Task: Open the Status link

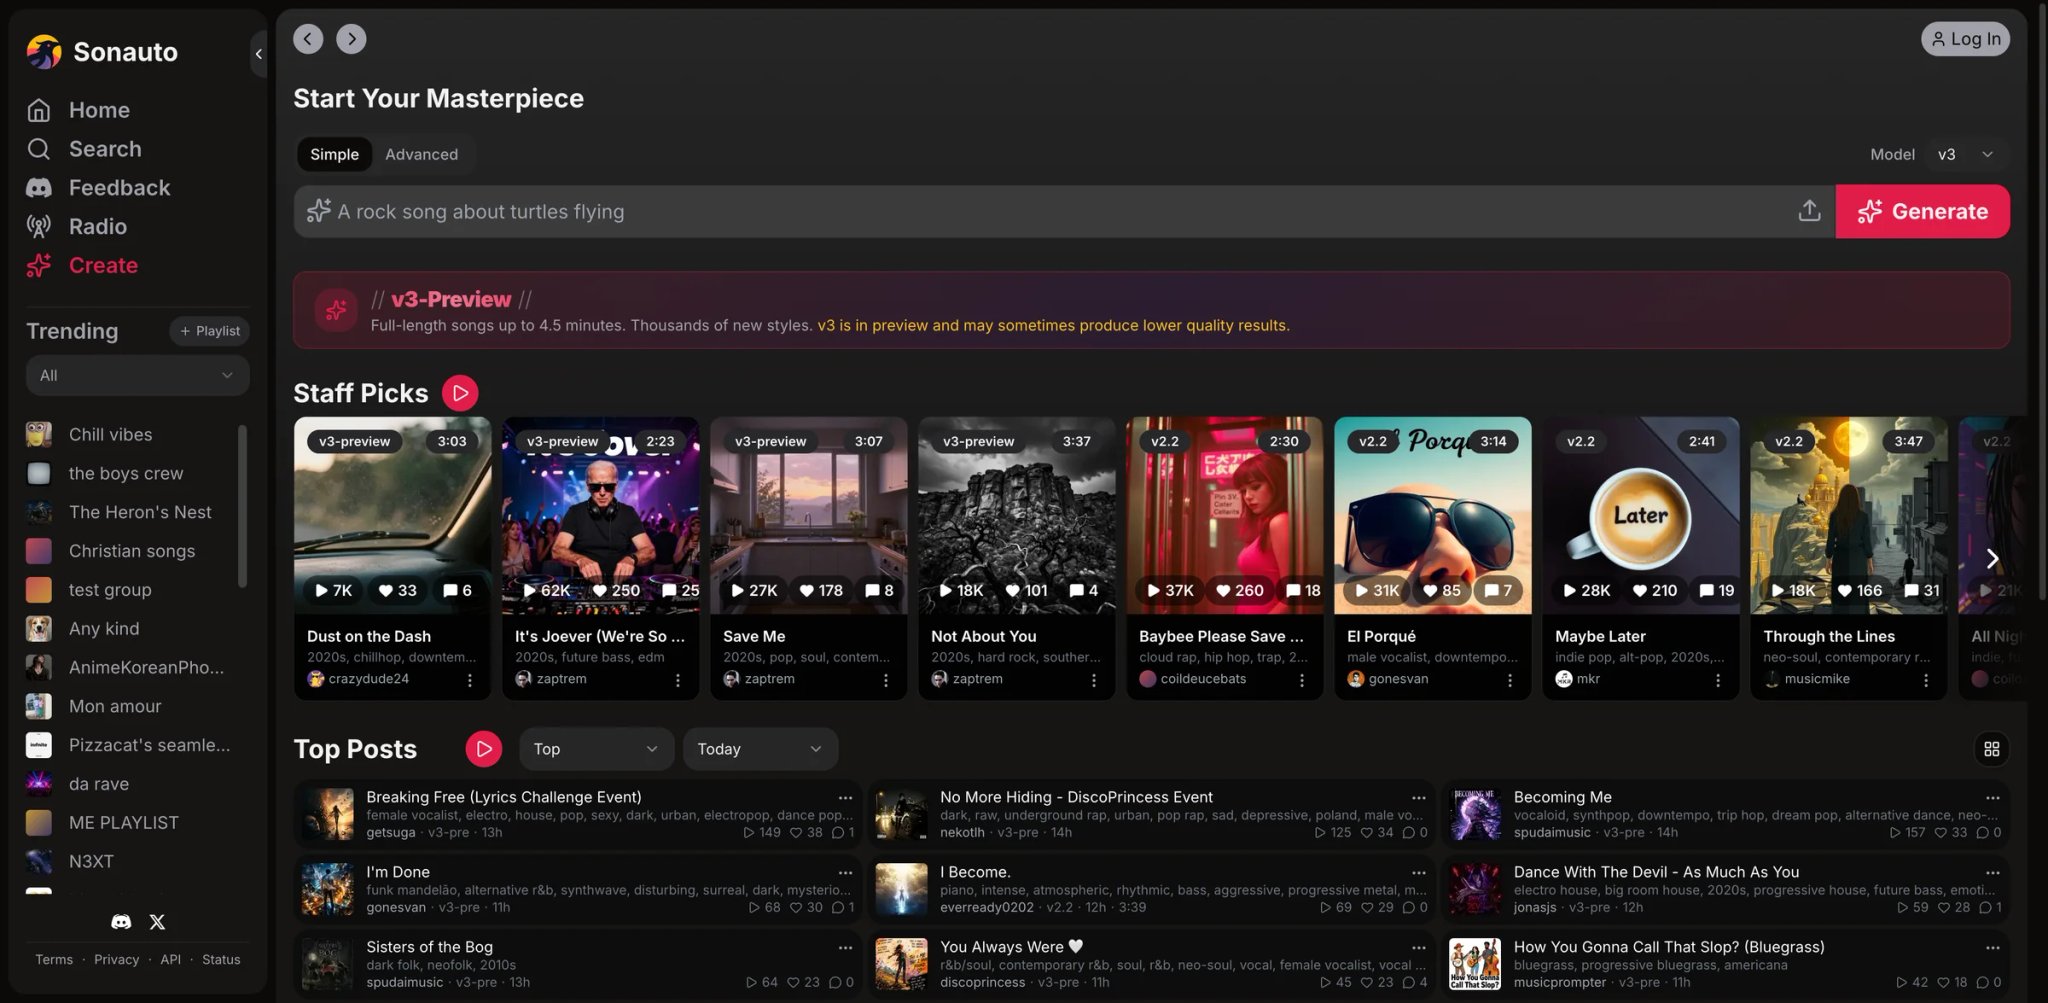Action: [x=221, y=960]
